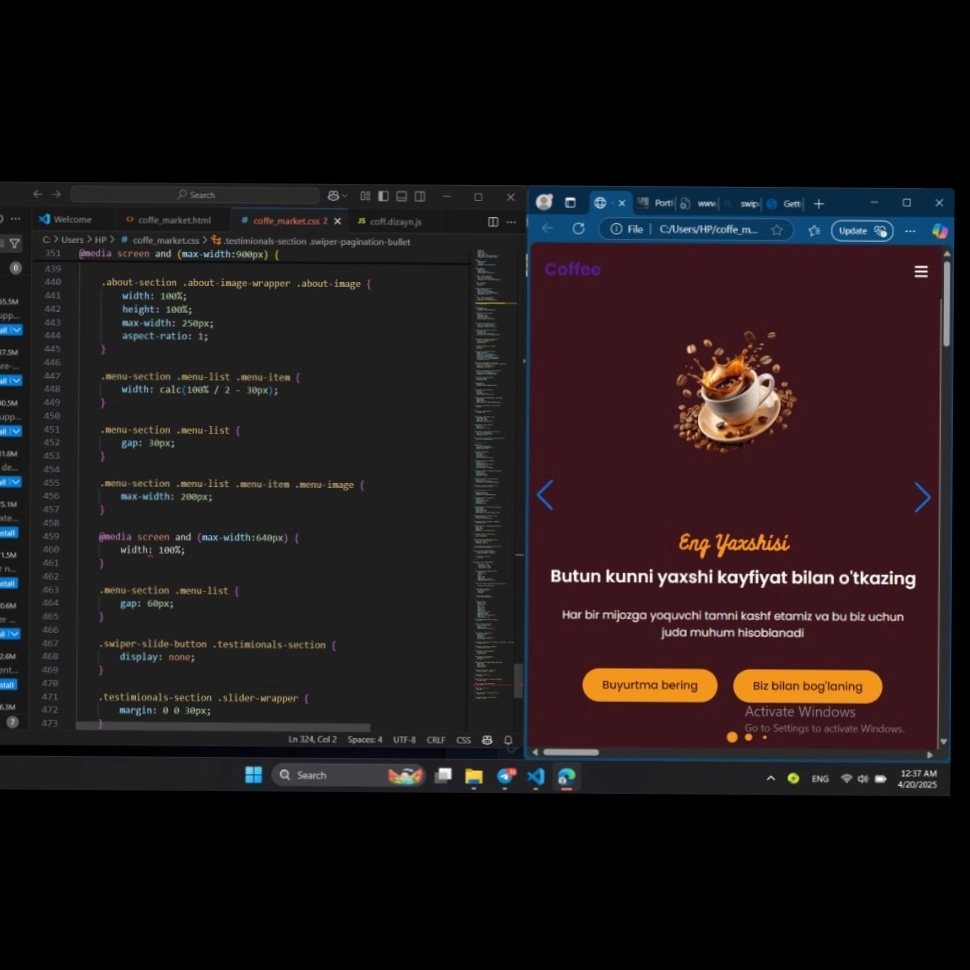Toggle the primary sidebar layout icon
This screenshot has width=970, height=970.
pos(383,196)
